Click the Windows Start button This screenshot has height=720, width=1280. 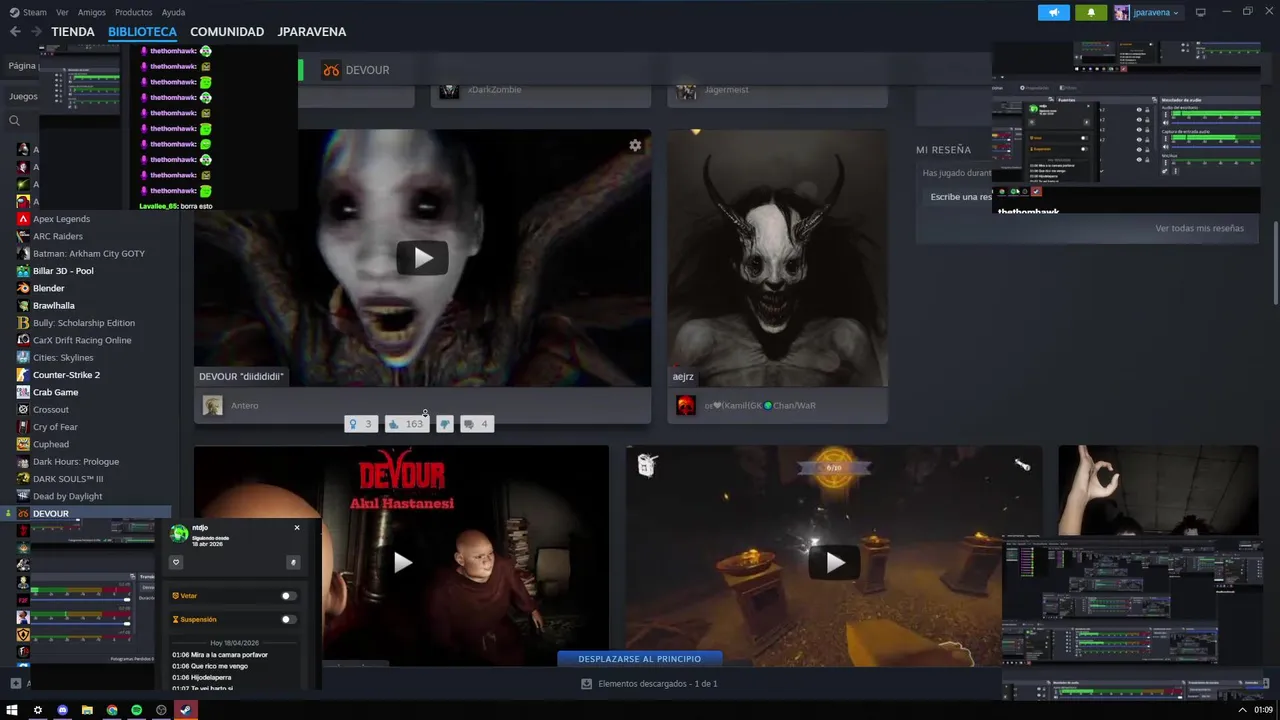[12, 710]
